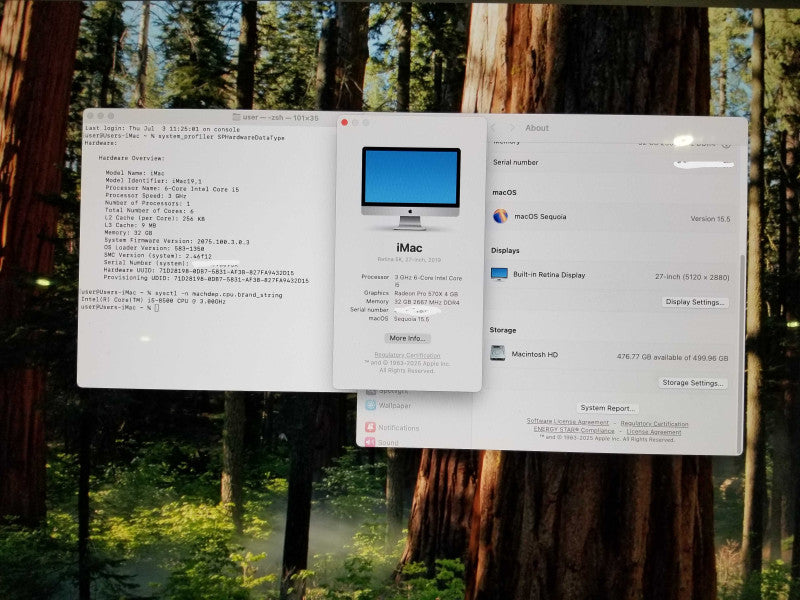Open Display Settings...
The image size is (800, 600).
pyautogui.click(x=695, y=302)
